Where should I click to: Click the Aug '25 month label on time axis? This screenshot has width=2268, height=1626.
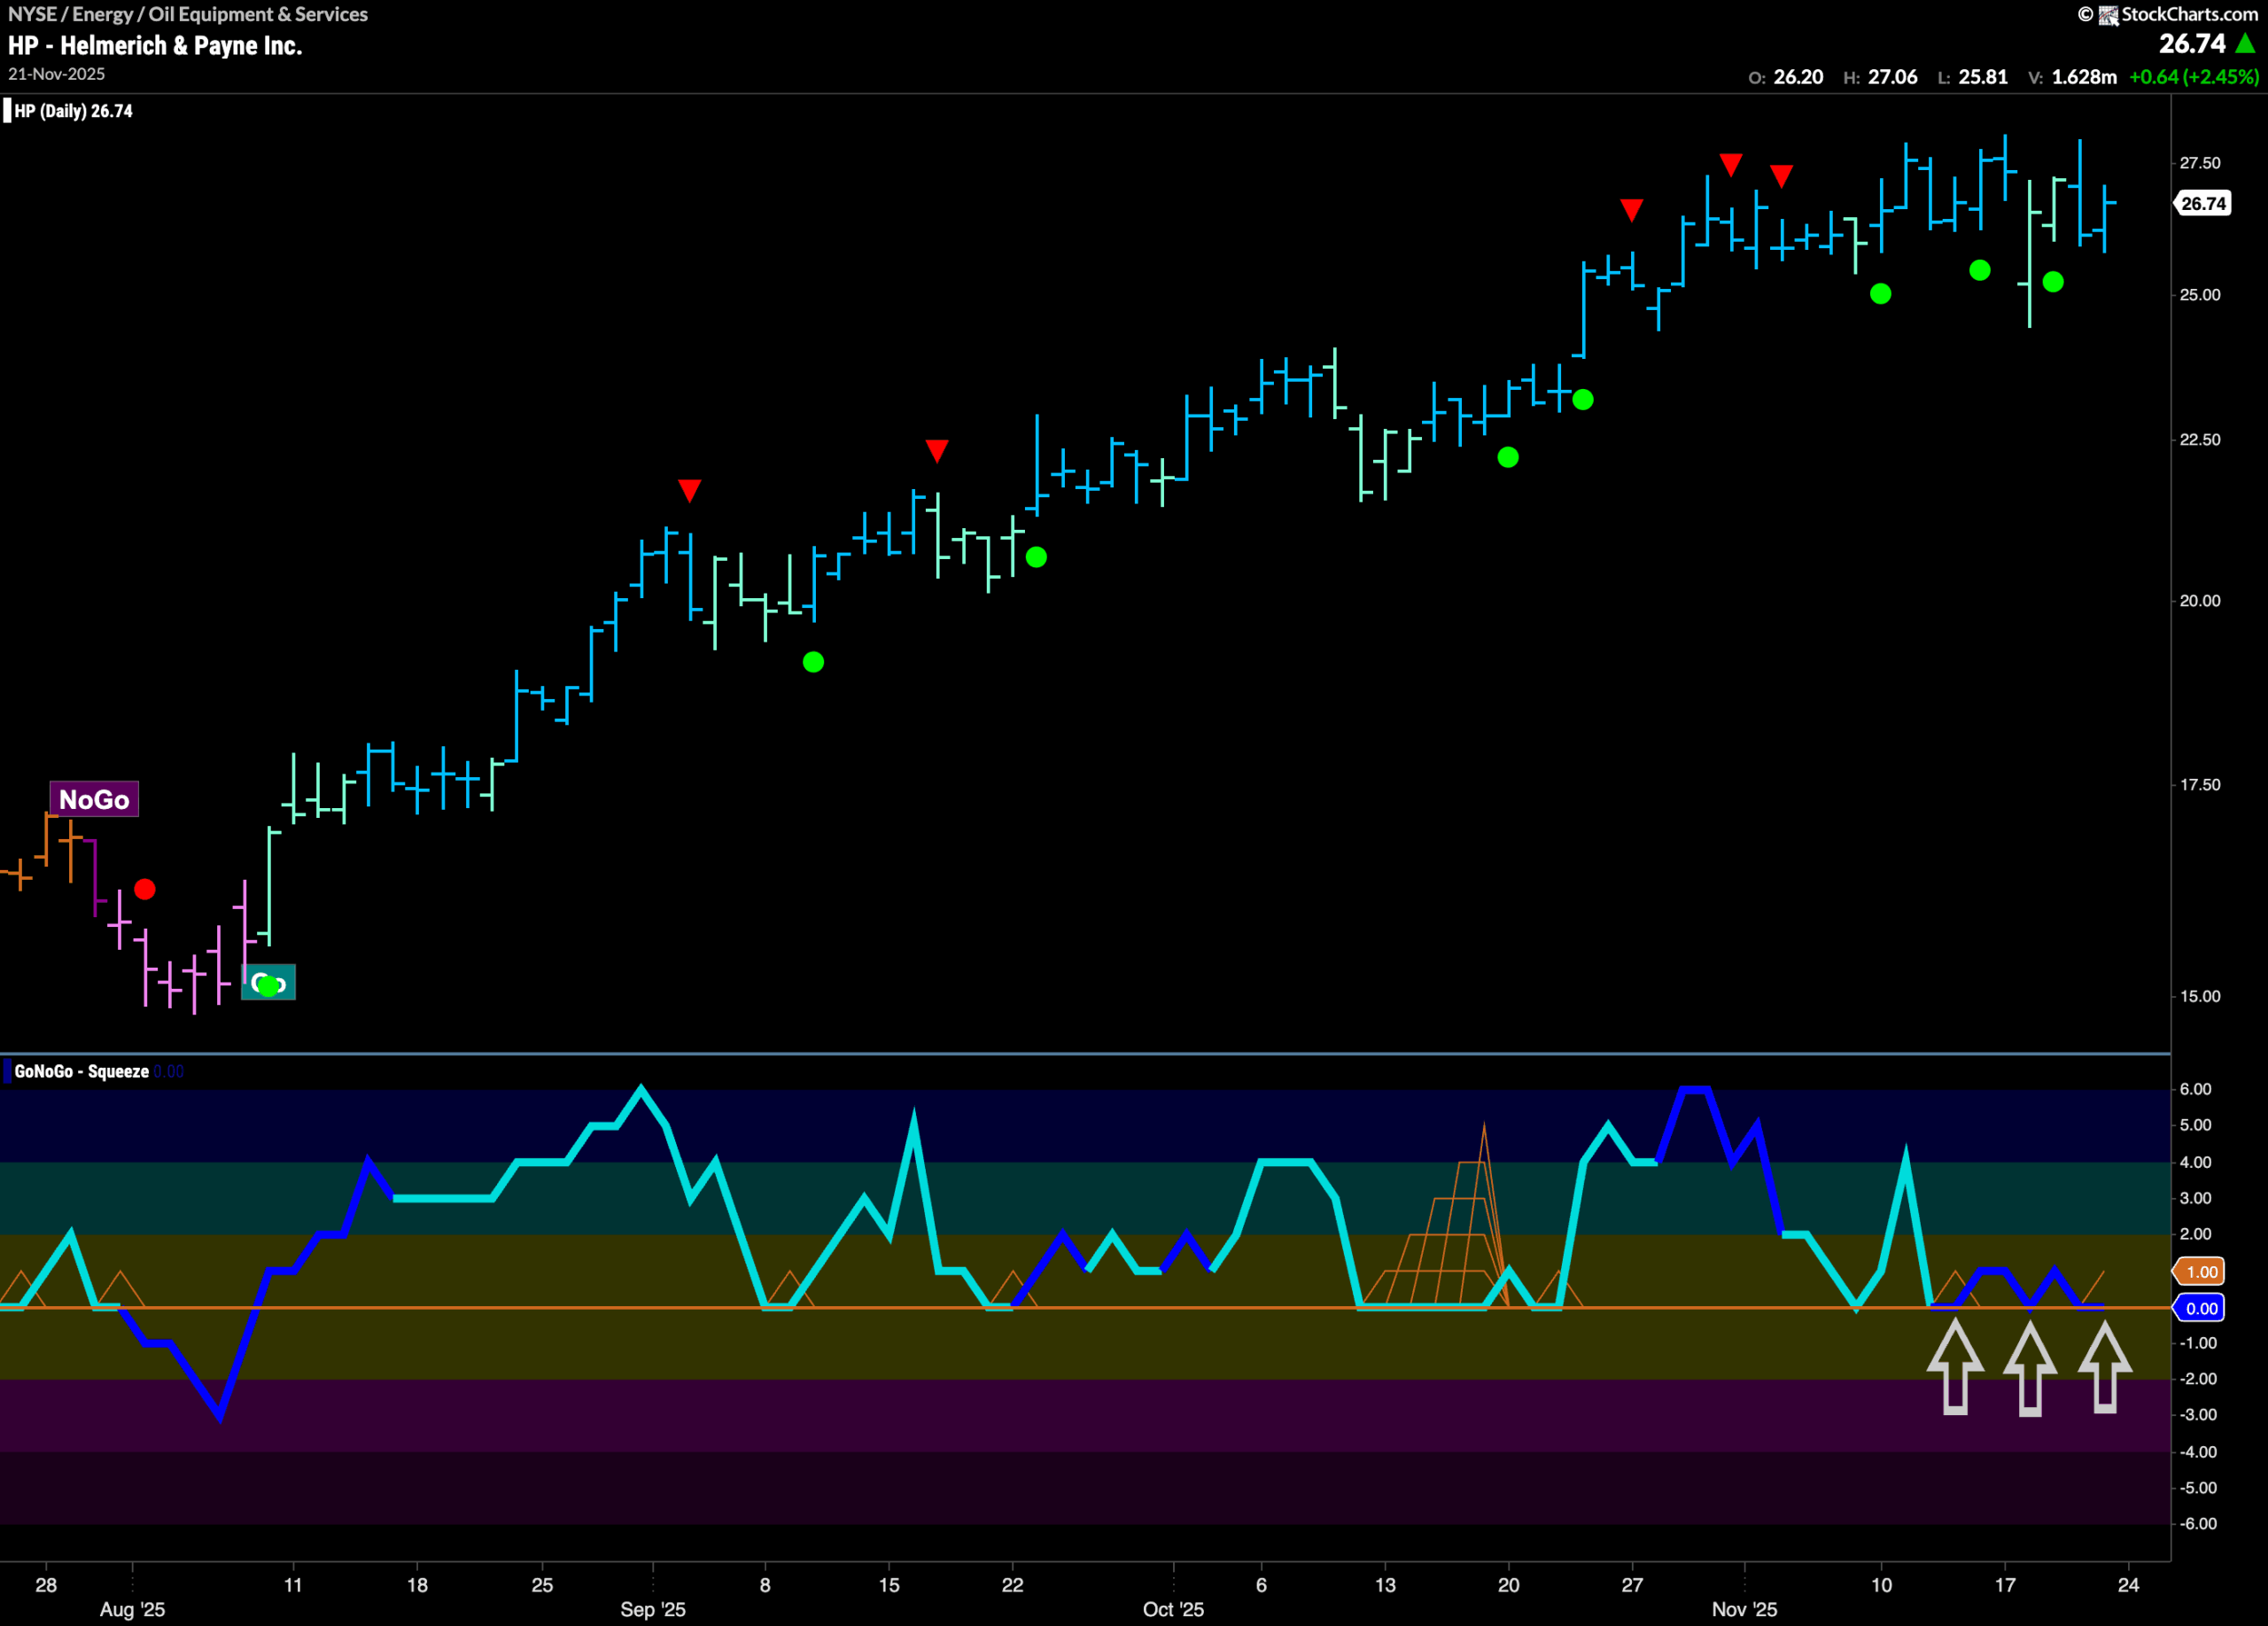[132, 1609]
